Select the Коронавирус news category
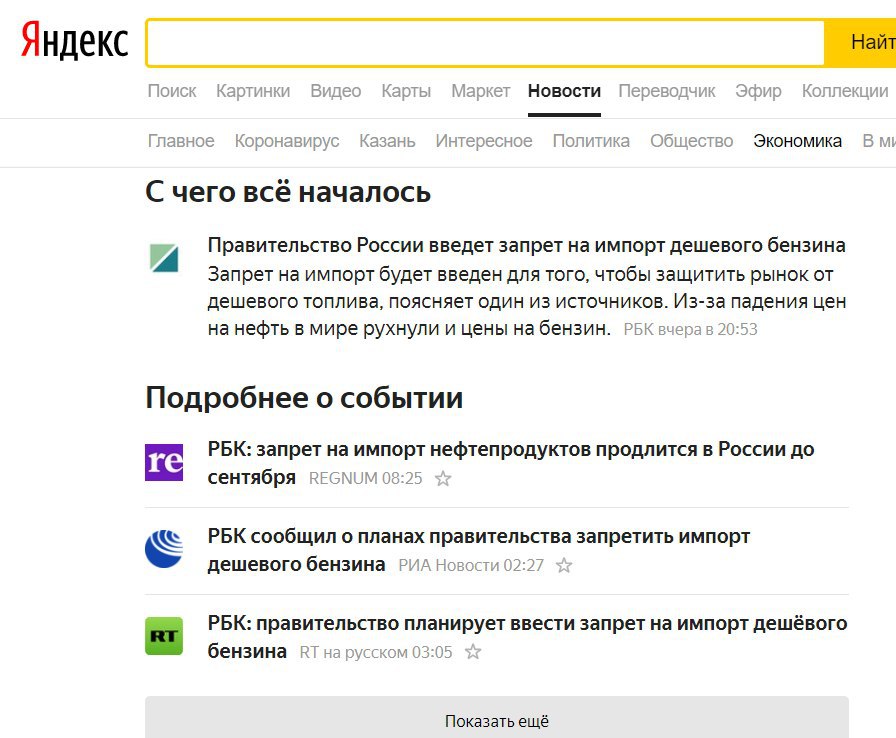 (287, 141)
